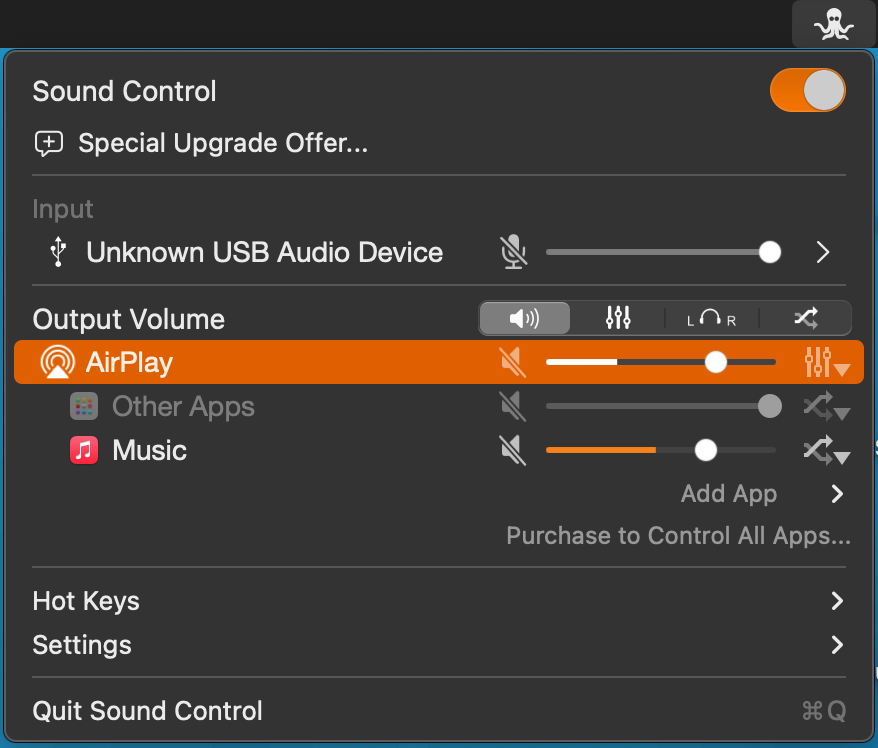Expand the Add App submenu

point(837,494)
